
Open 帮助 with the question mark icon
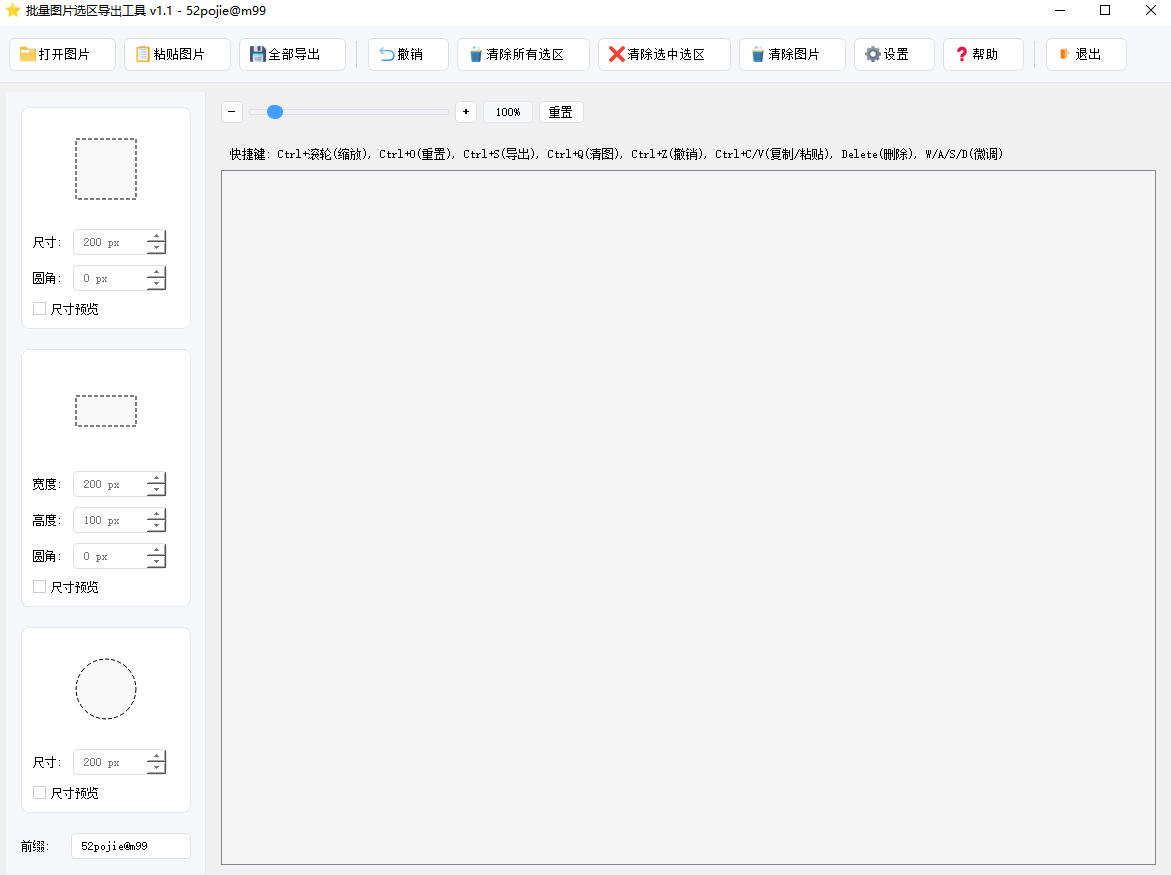point(983,54)
